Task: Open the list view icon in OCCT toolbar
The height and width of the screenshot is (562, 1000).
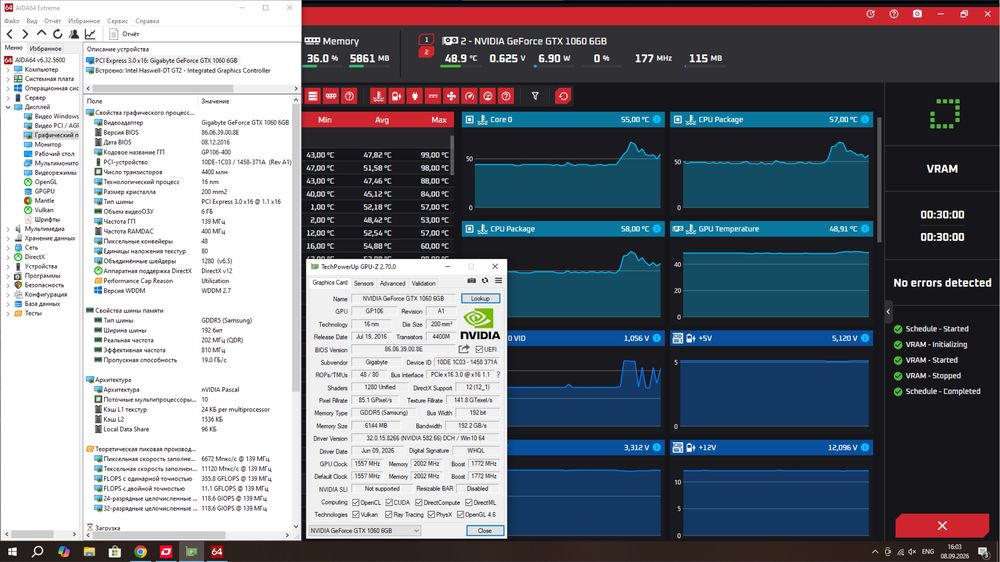Action: pos(312,96)
